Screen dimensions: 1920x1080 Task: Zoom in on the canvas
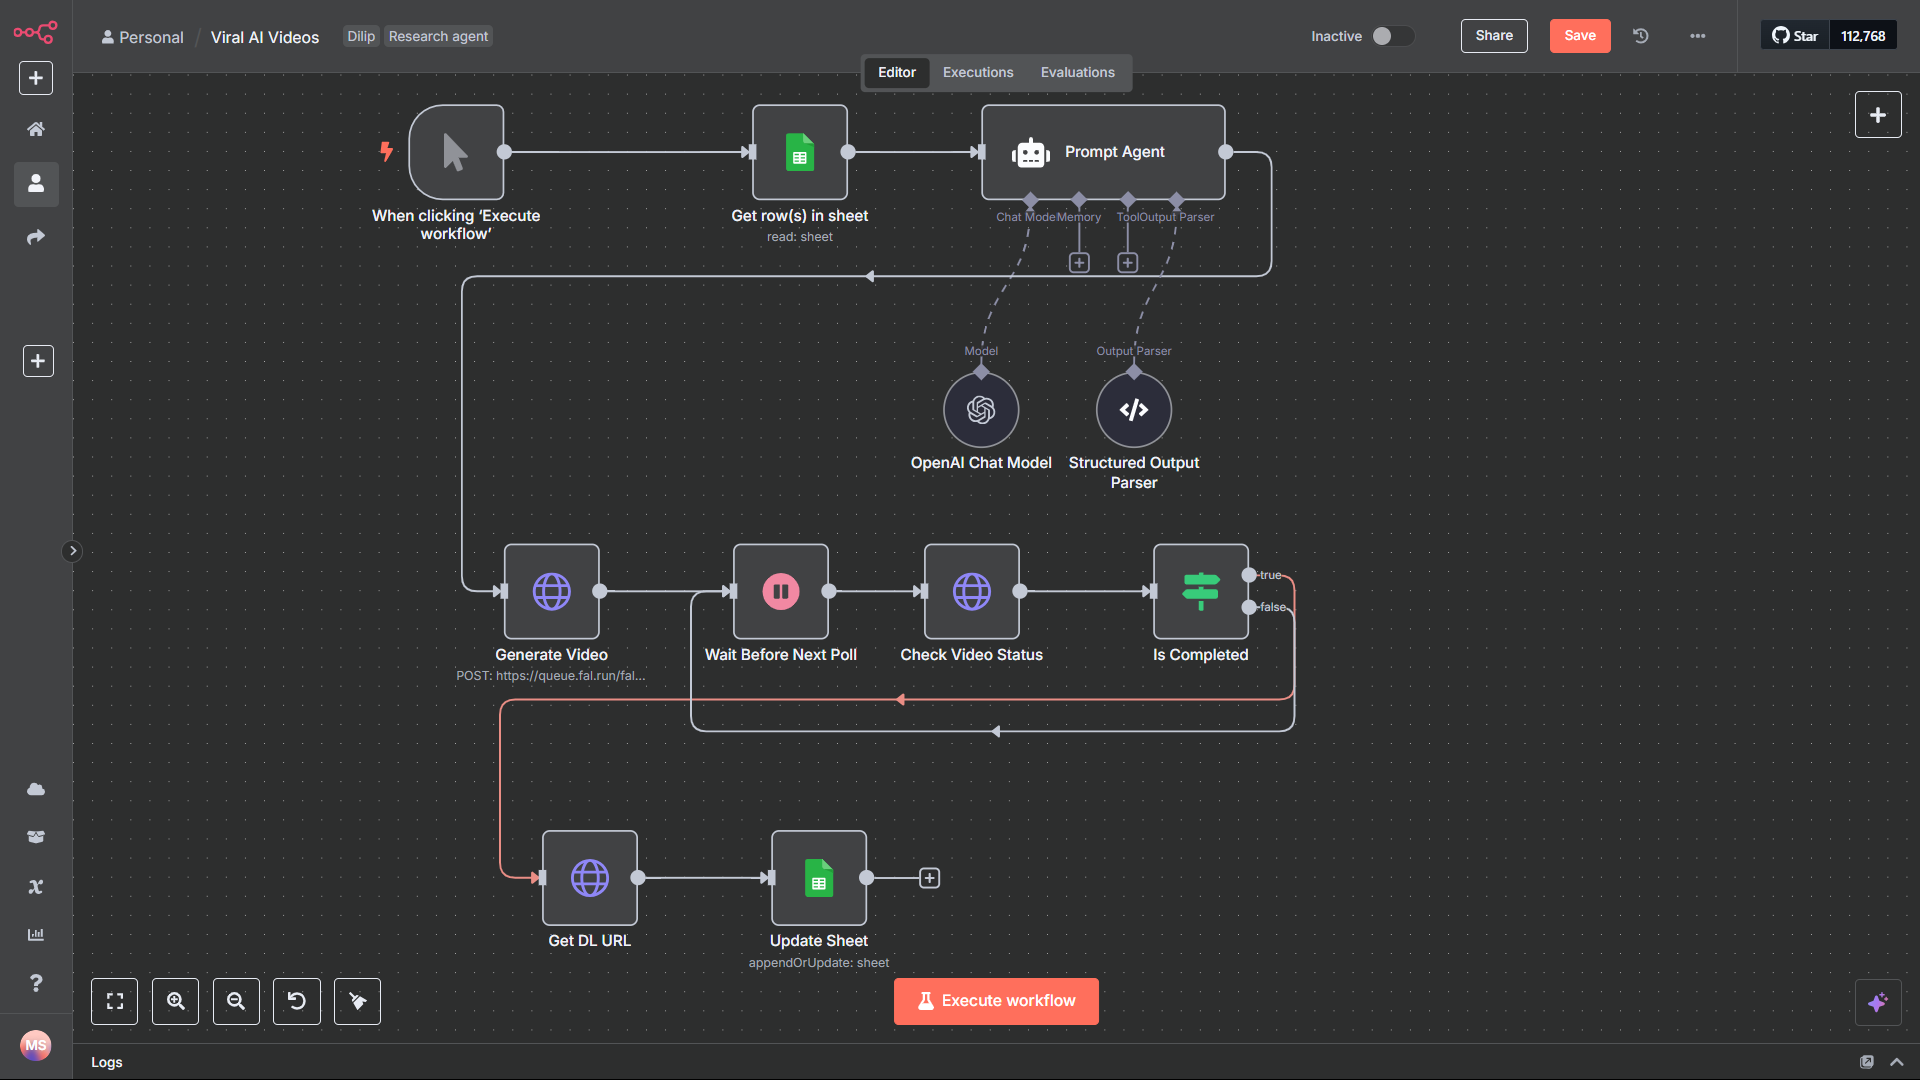coord(175,1001)
